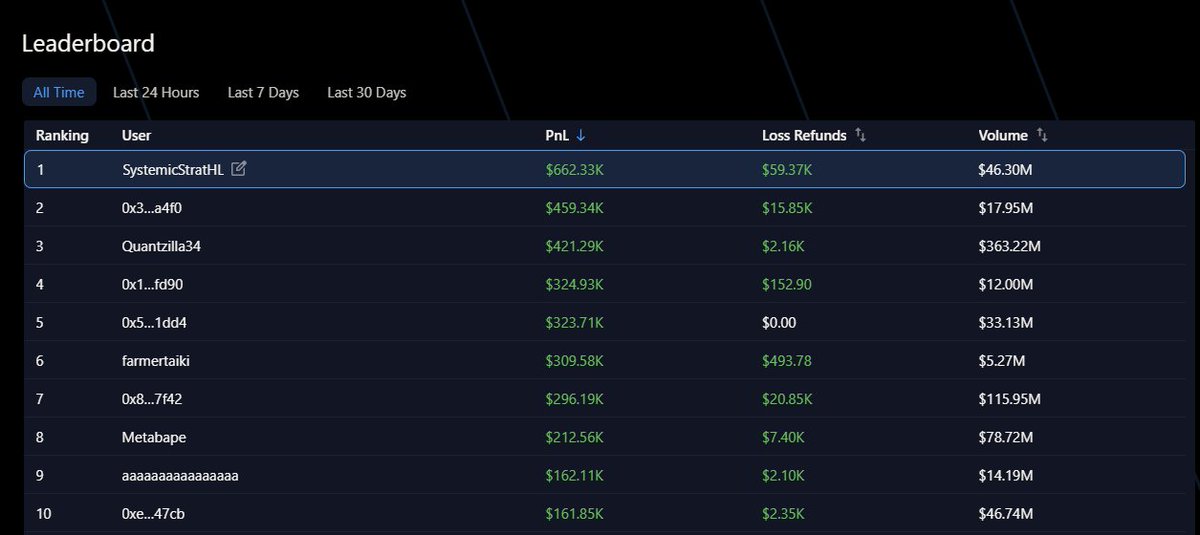Click volume $33.13M
The image size is (1200, 535).
(x=1005, y=323)
